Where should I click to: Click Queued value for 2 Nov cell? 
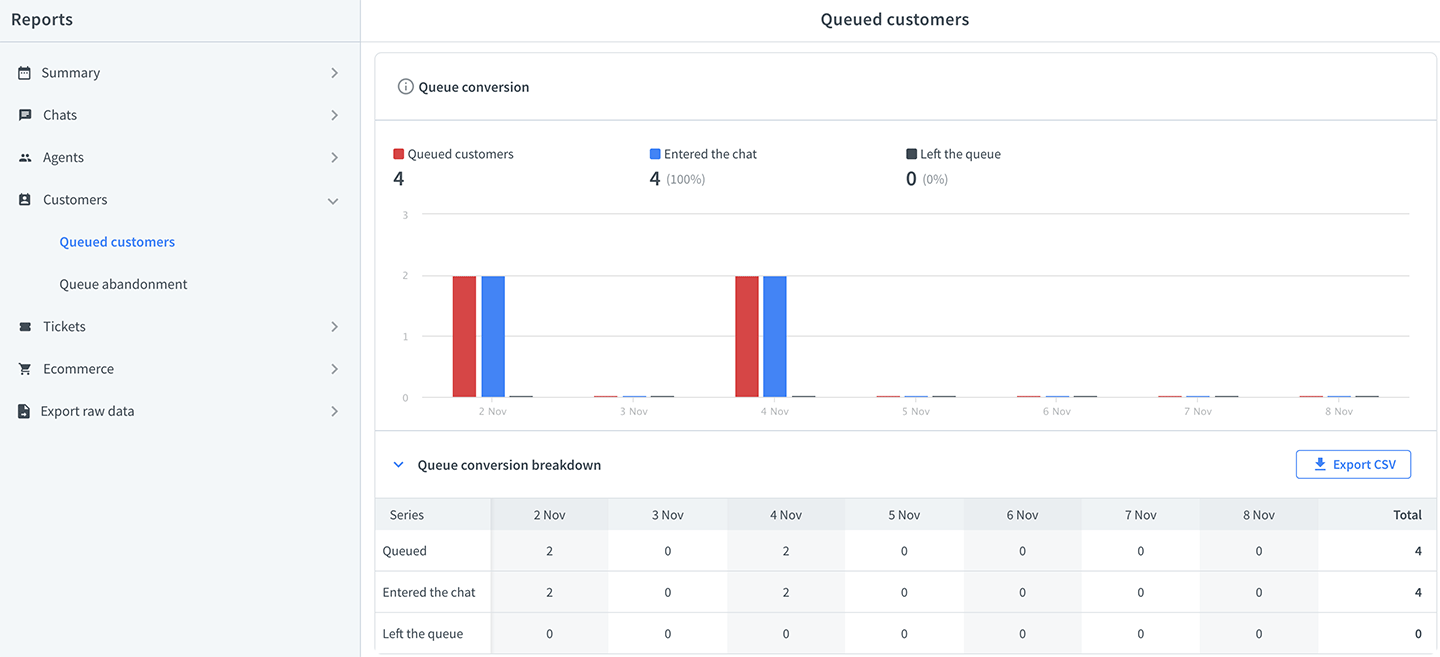tap(549, 551)
